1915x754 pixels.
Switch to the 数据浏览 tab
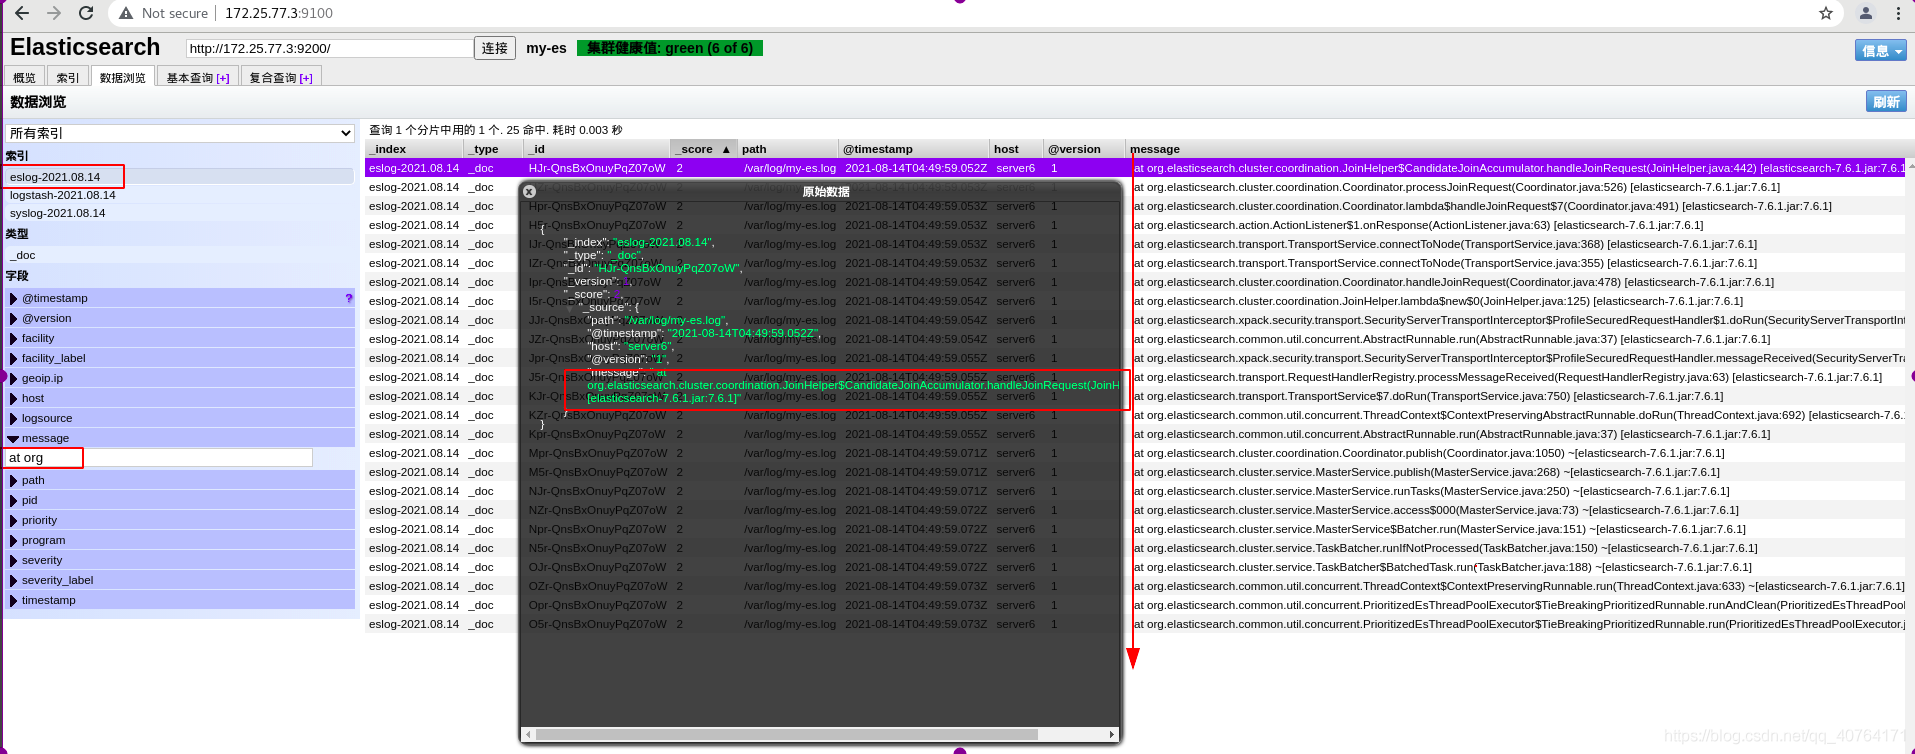point(123,77)
